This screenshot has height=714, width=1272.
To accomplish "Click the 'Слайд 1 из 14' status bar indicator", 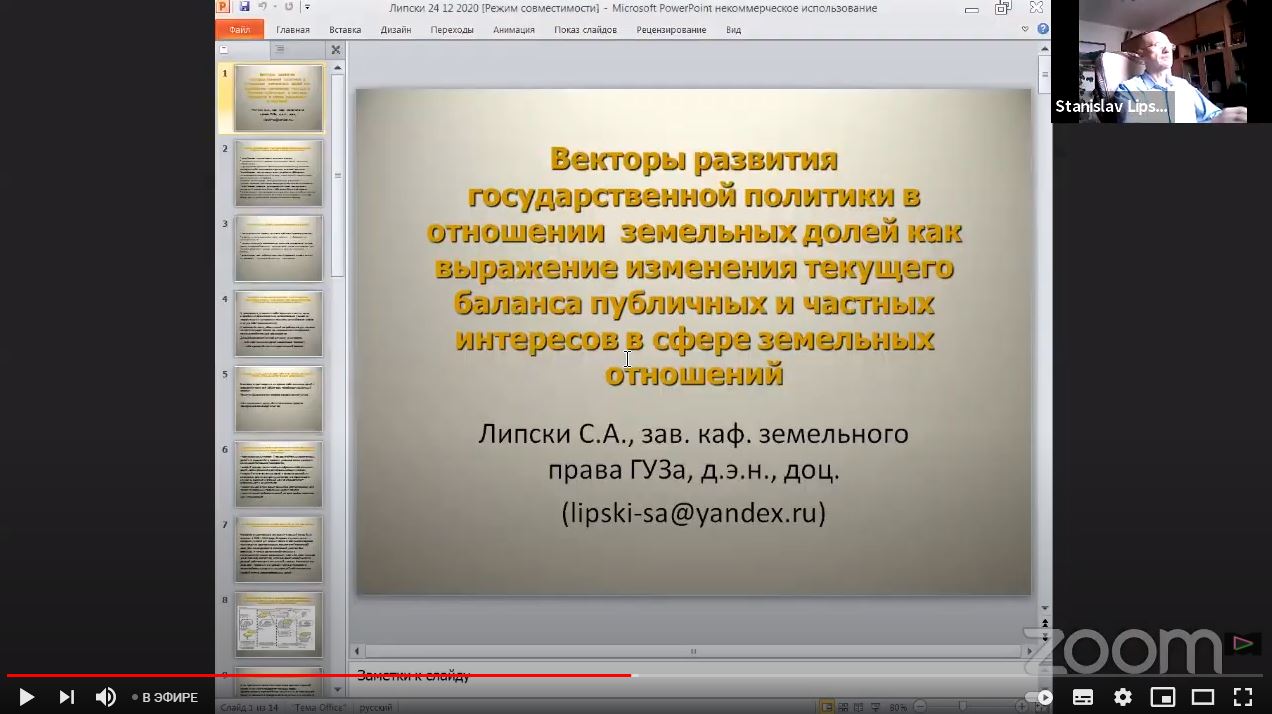I will pos(248,707).
